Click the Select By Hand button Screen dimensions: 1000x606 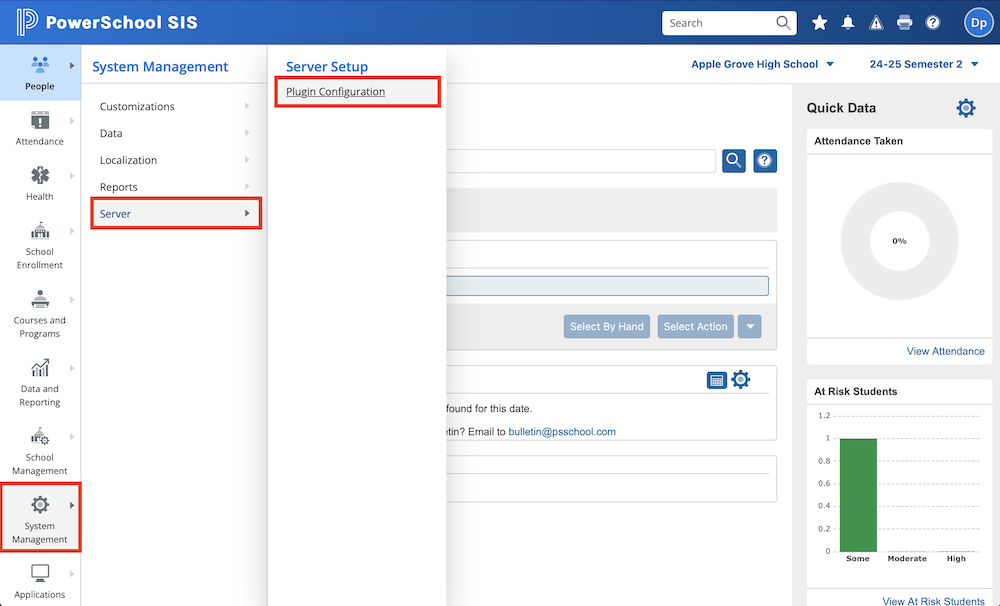click(606, 327)
